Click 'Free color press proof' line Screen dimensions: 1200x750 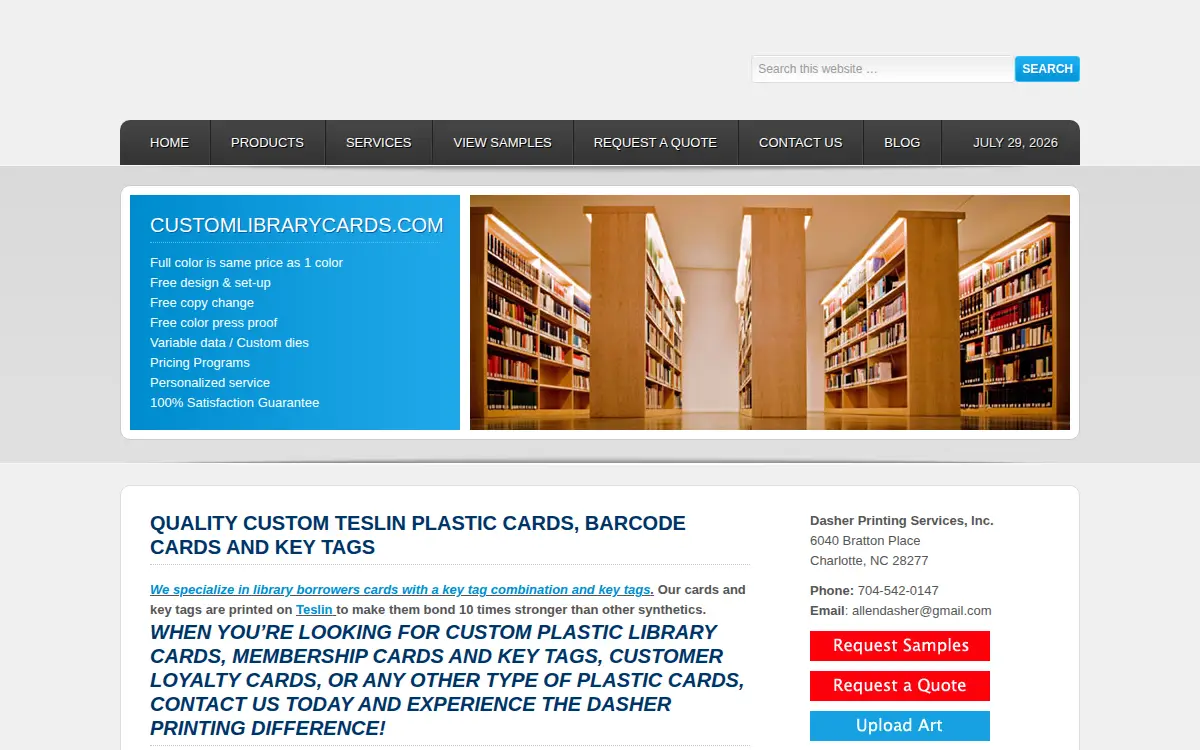pyautogui.click(x=214, y=323)
